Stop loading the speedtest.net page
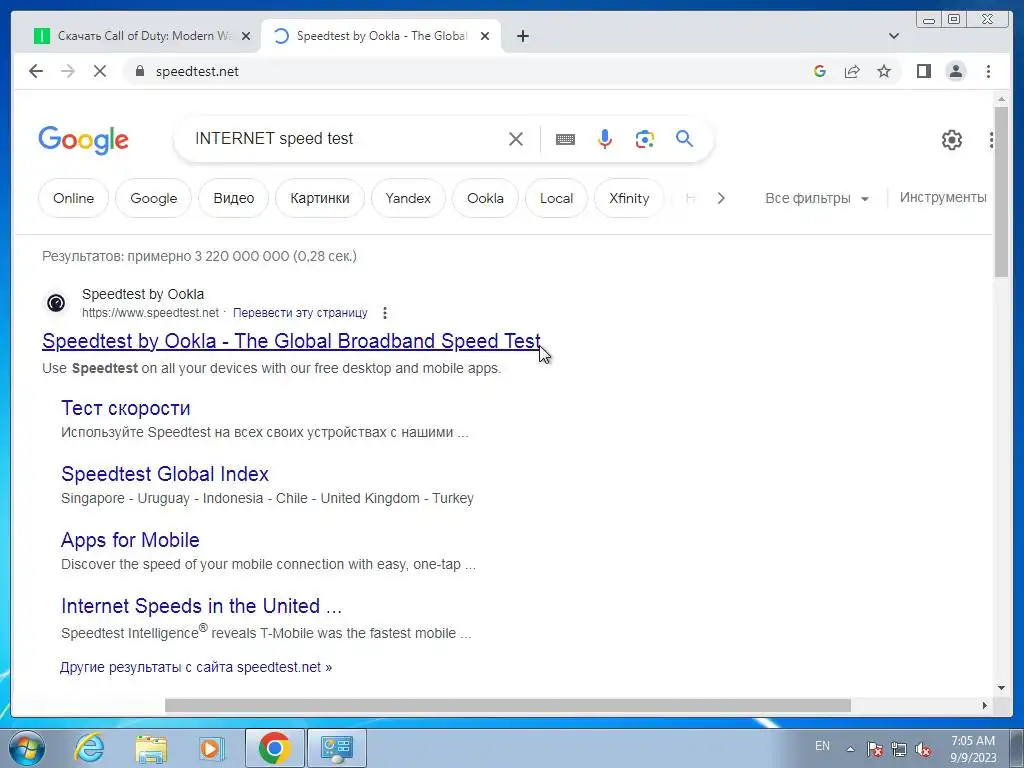Image resolution: width=1024 pixels, height=768 pixels. click(100, 71)
